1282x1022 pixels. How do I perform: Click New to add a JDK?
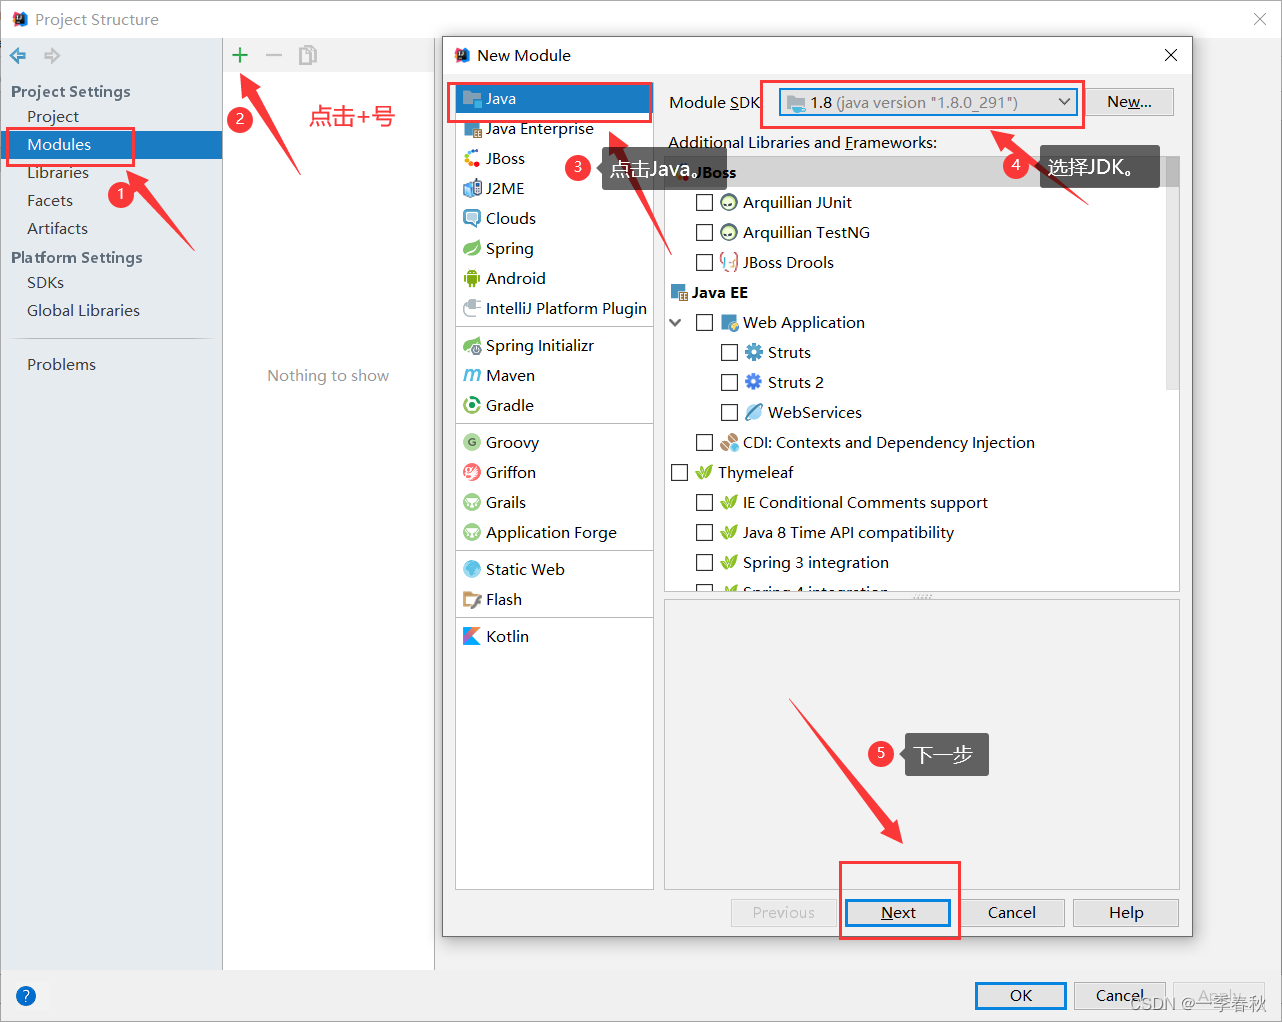point(1129,101)
